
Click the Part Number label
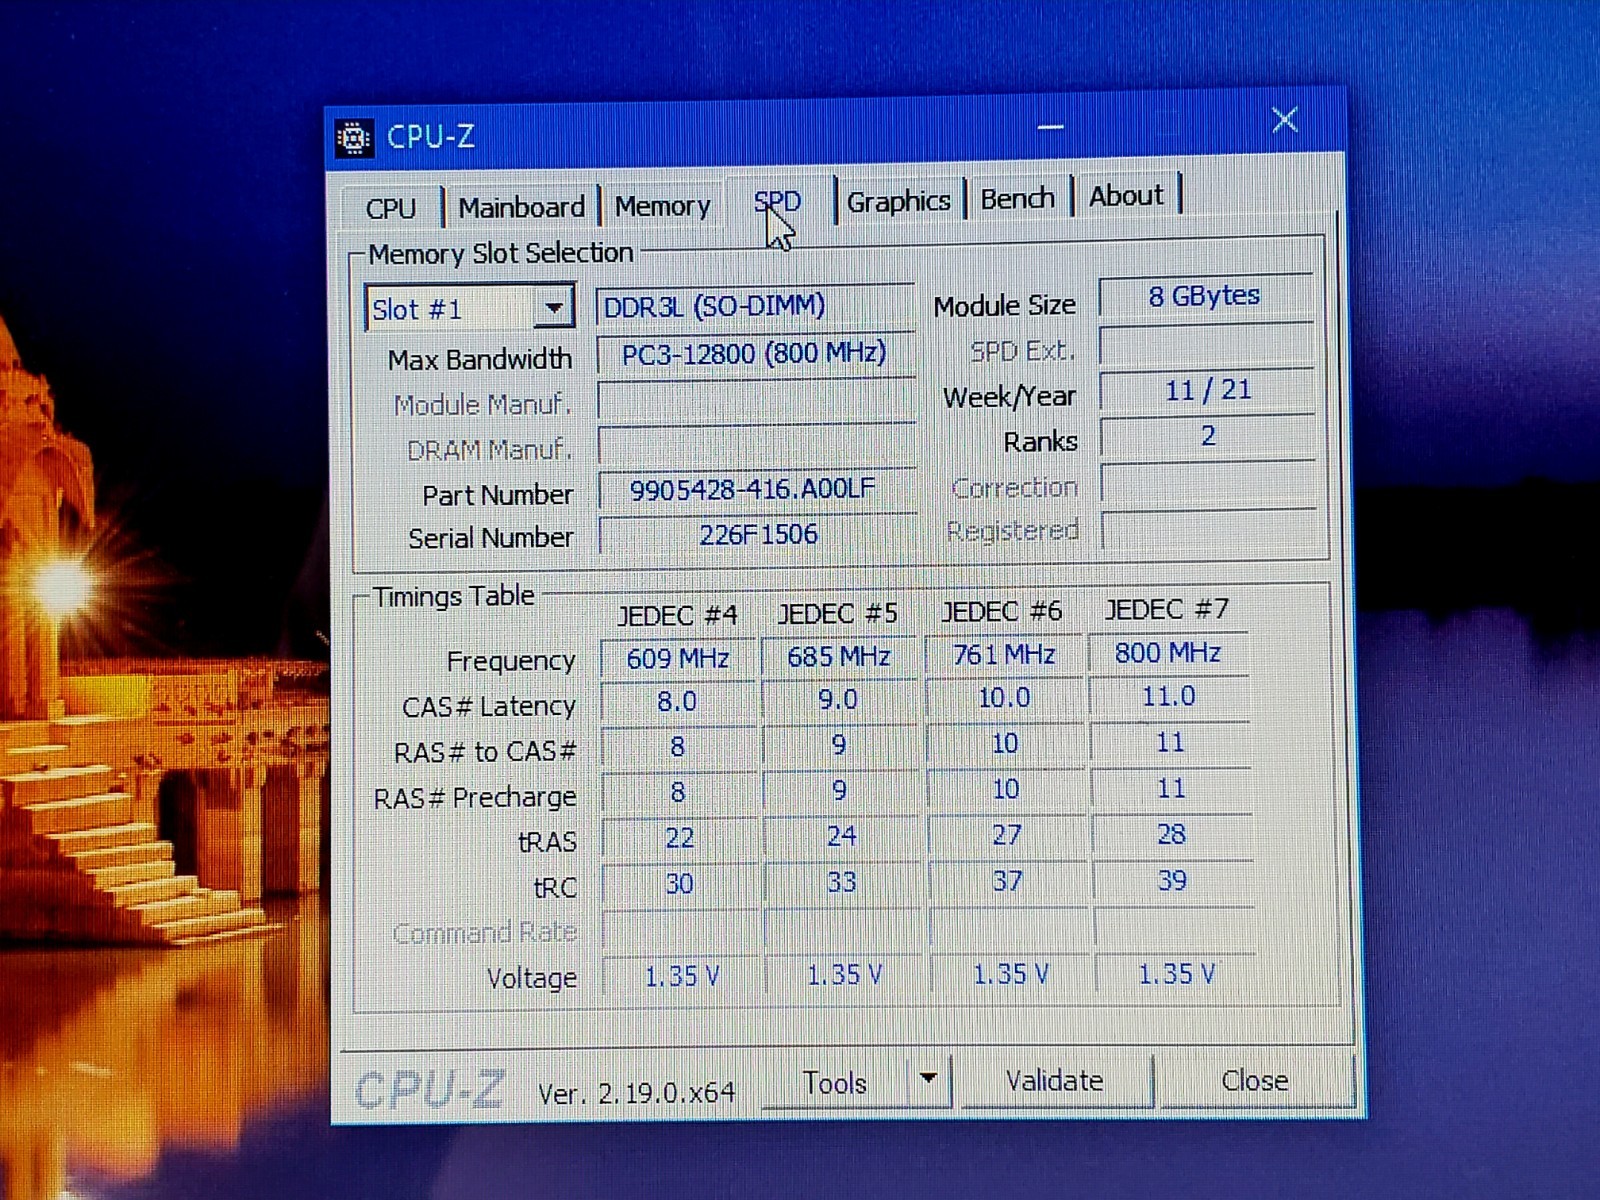coord(497,495)
